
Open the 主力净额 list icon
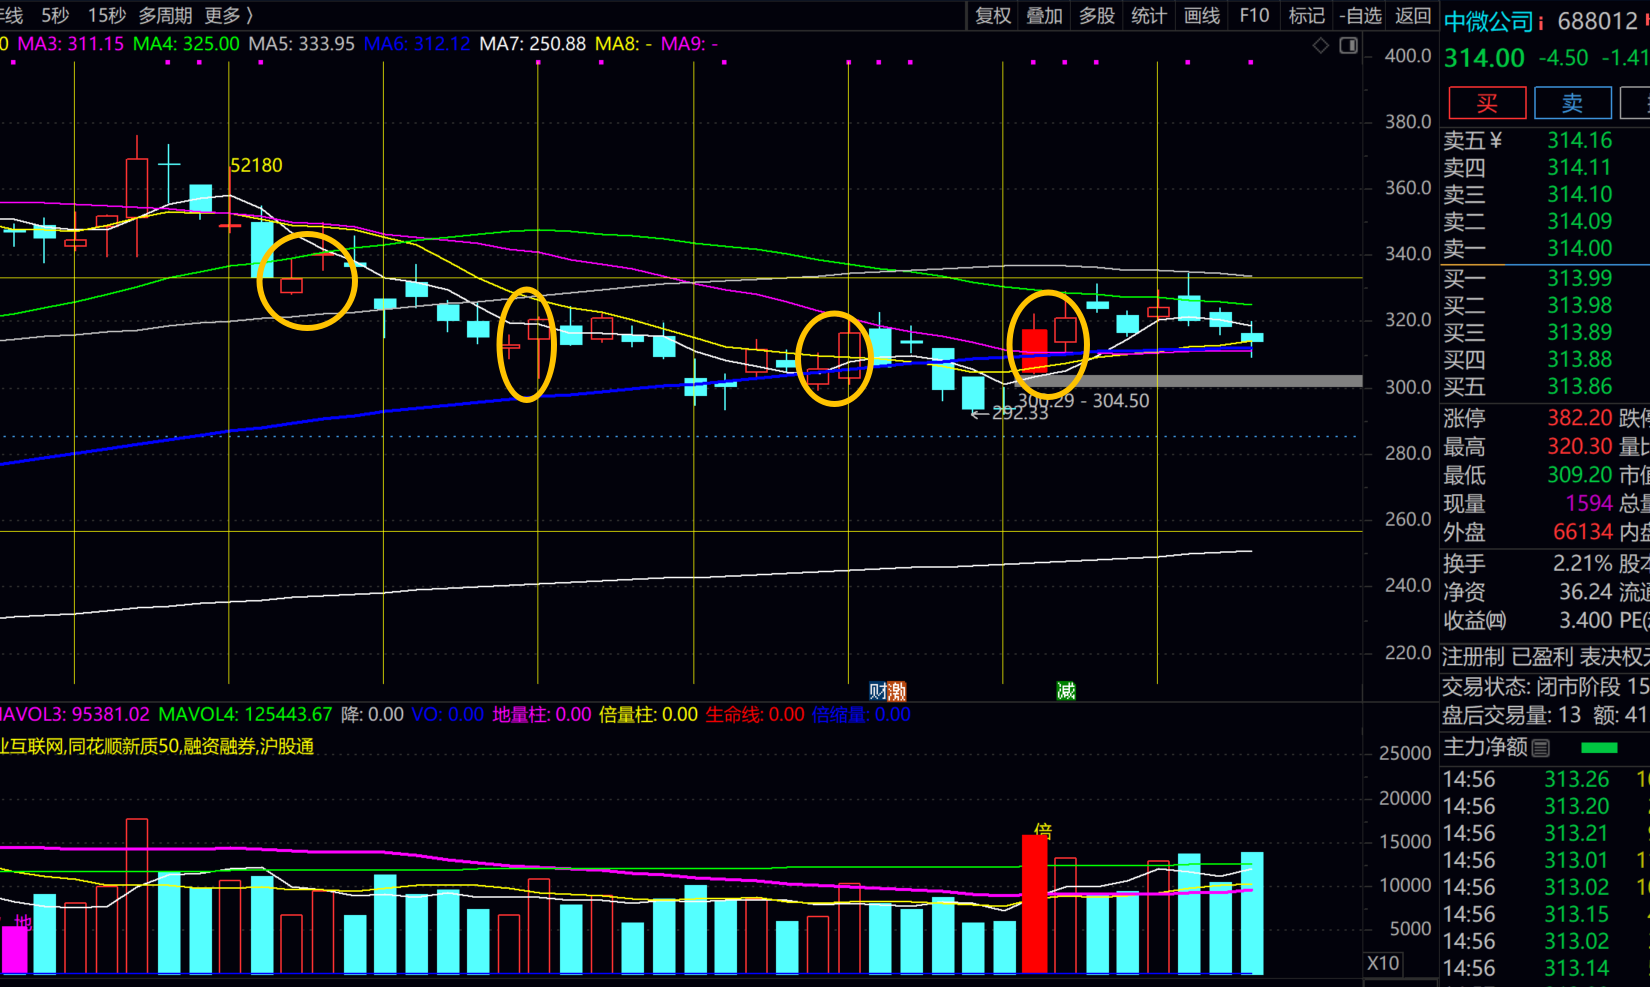pos(1541,747)
